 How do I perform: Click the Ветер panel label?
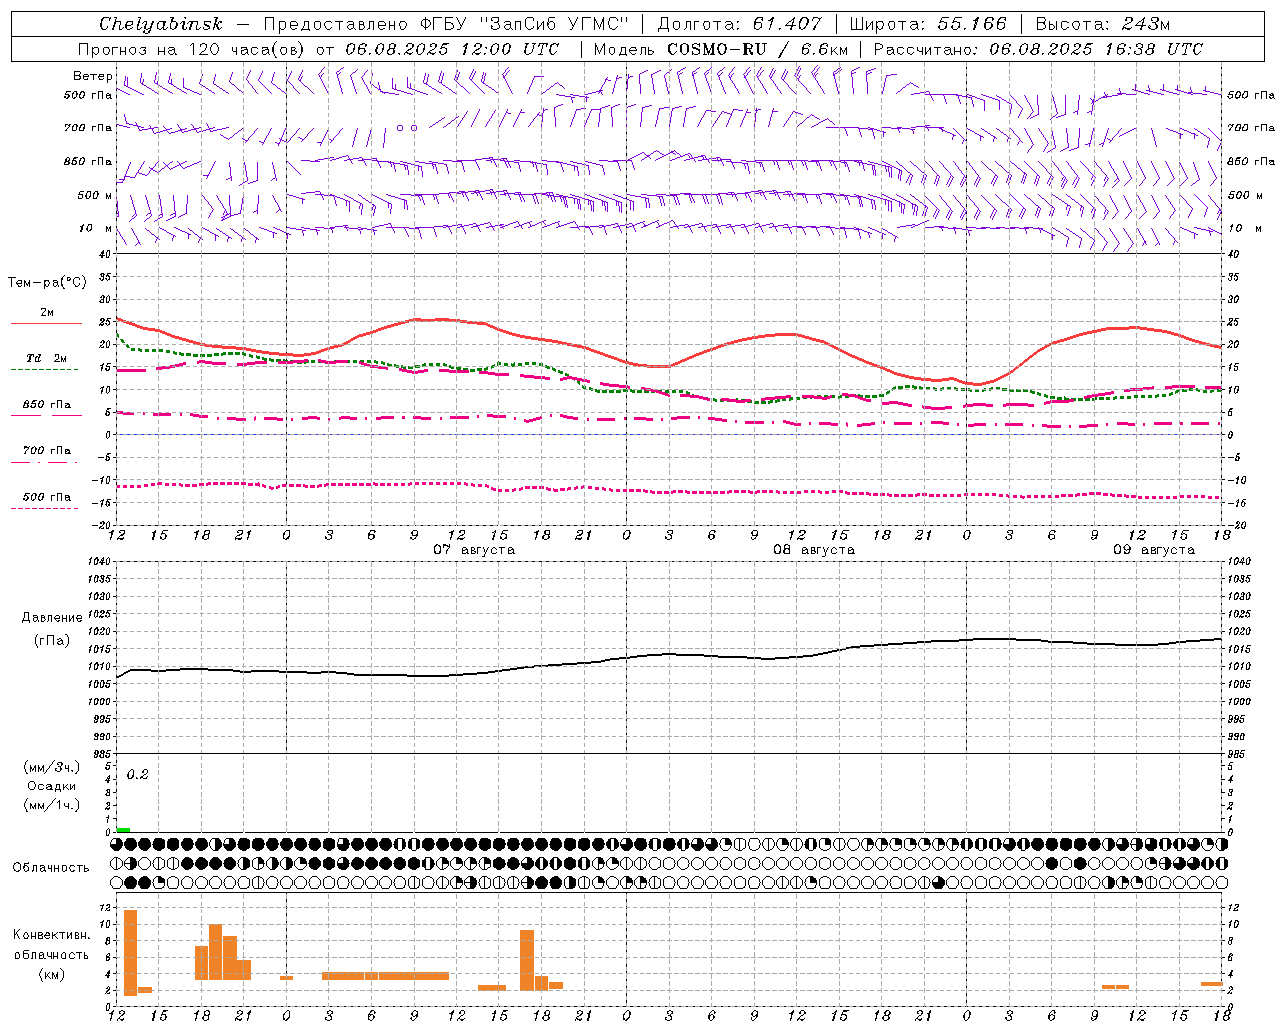coord(92,76)
